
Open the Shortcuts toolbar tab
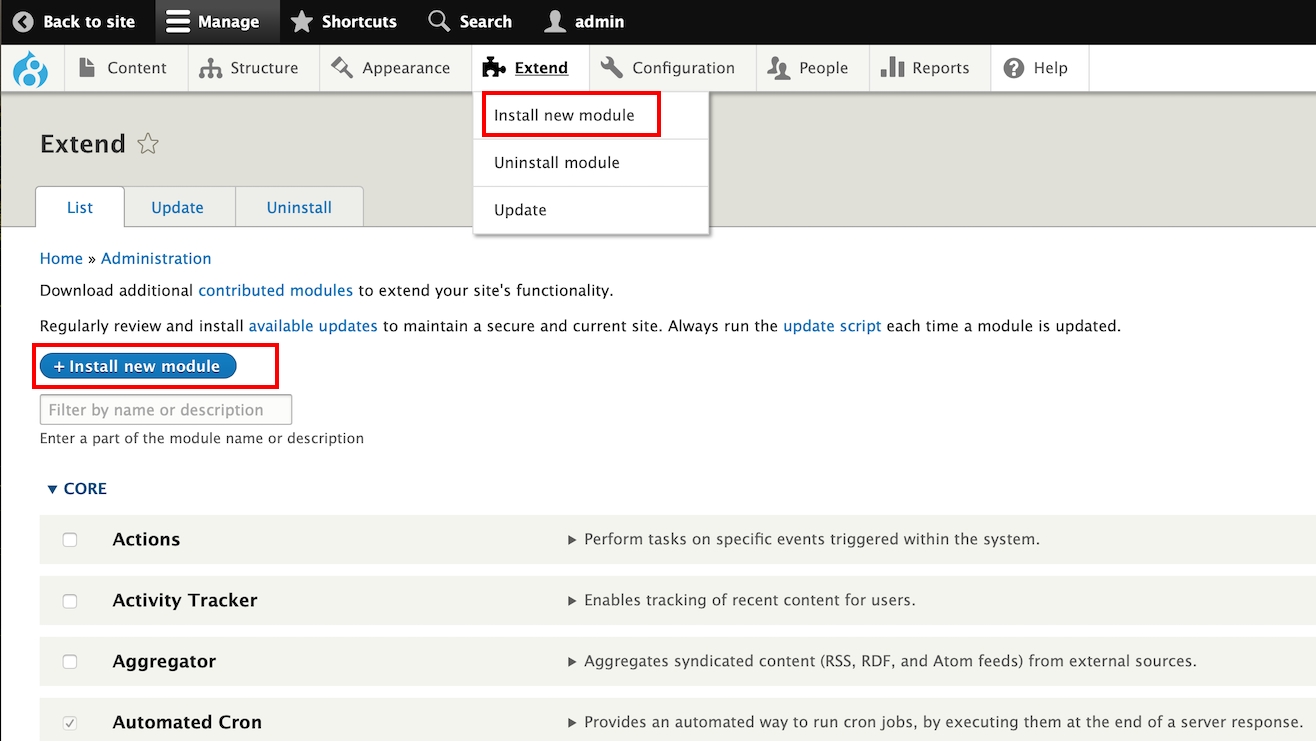343,21
